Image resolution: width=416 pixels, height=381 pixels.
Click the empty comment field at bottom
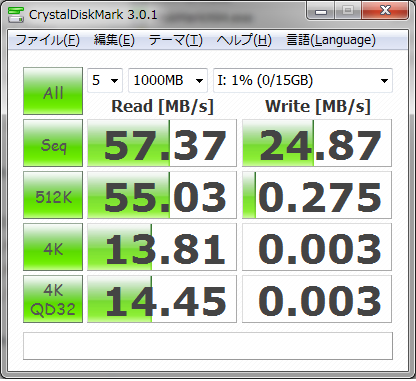(x=208, y=346)
